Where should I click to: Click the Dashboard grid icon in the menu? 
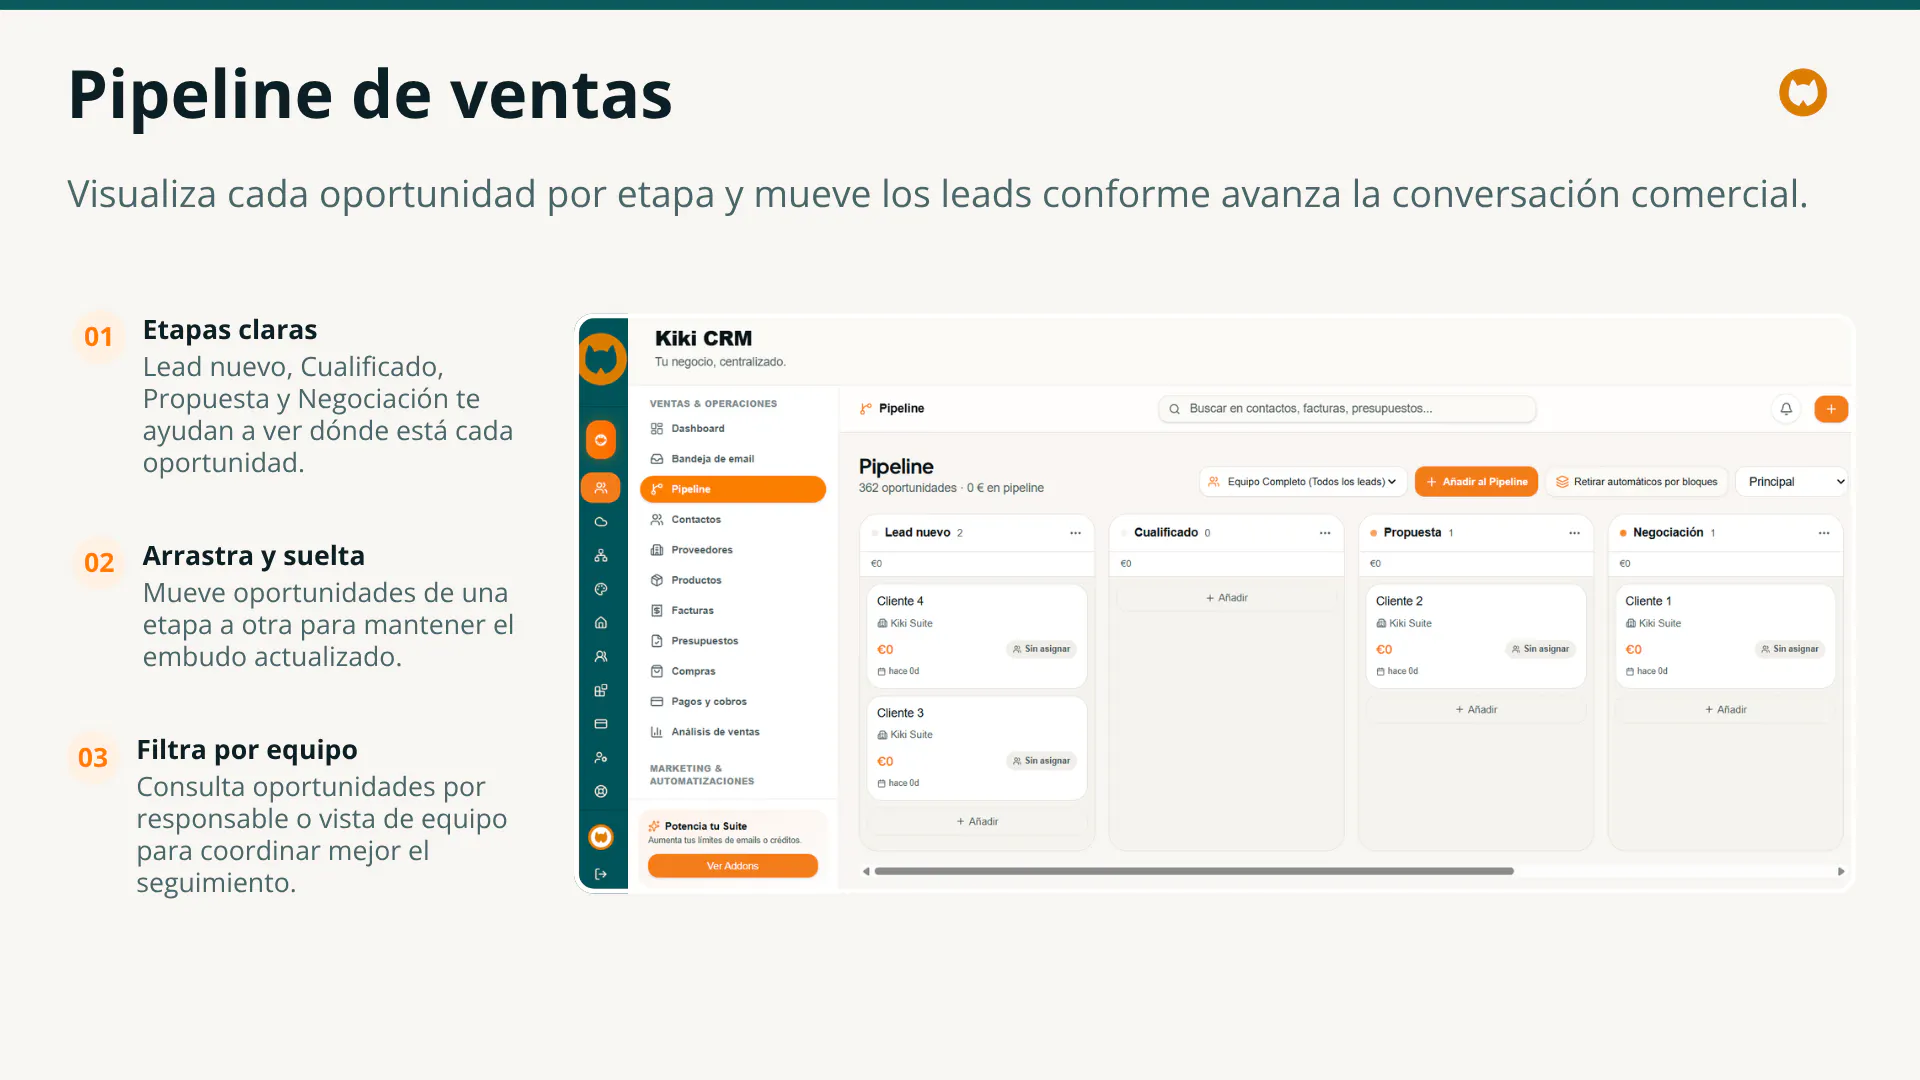(657, 429)
